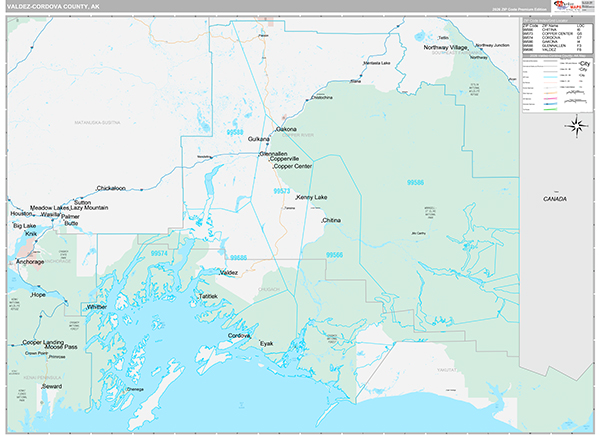Click the COPPER CENTER row in ZIP index
This screenshot has width=600, height=435.
coord(553,34)
